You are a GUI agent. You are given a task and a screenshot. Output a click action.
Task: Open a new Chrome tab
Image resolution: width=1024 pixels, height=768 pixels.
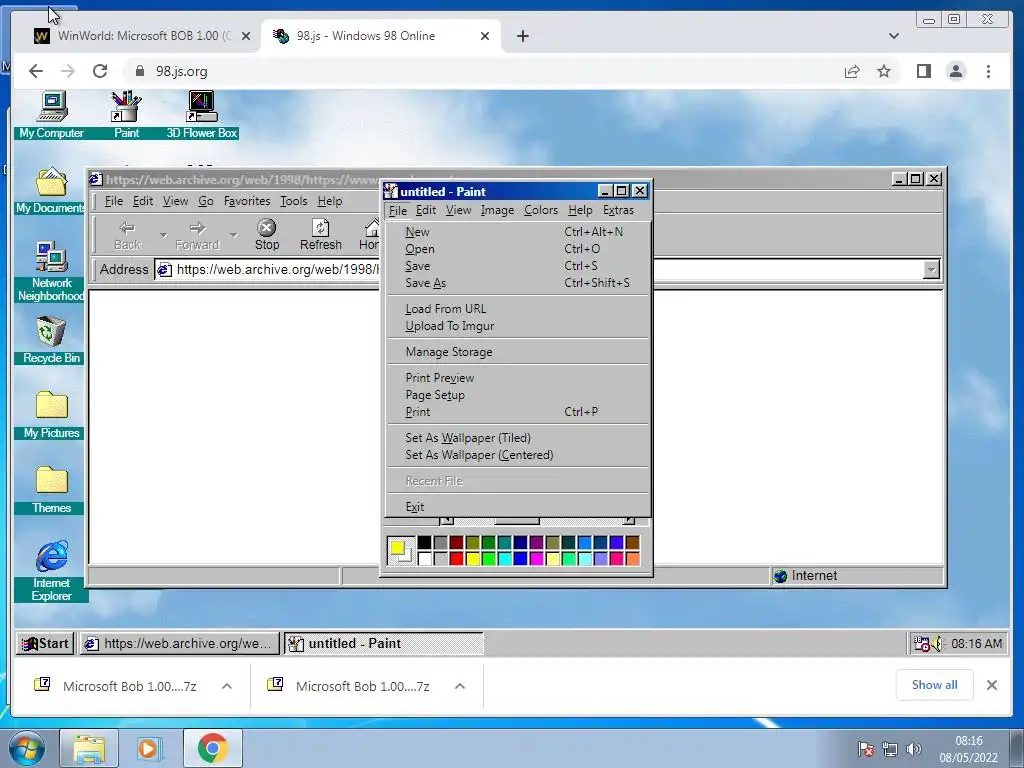[x=522, y=36]
